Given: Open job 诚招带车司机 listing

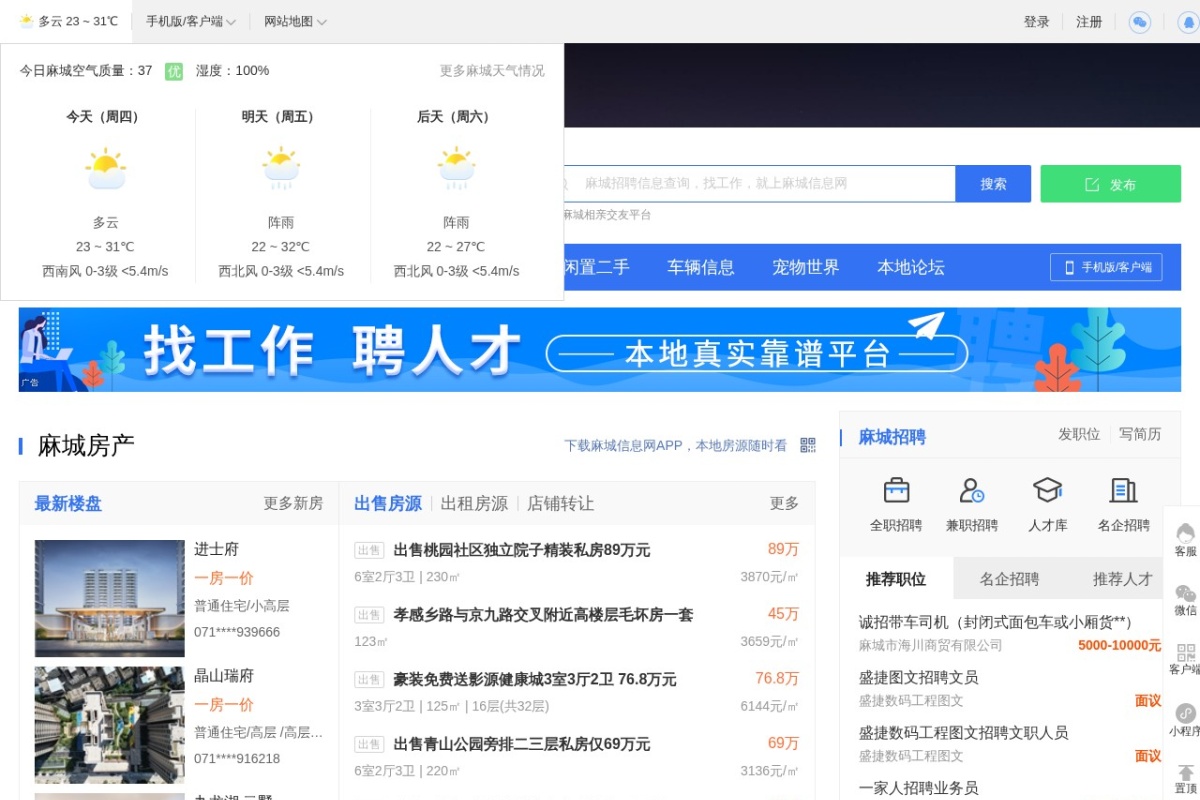Looking at the screenshot, I should tap(995, 622).
